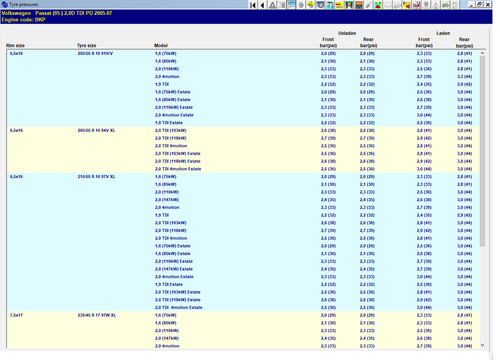Select 2,0 TDI (103kW) under 205/55 R16 94V XL
This screenshot has height=360, width=500.
pyautogui.click(x=171, y=130)
